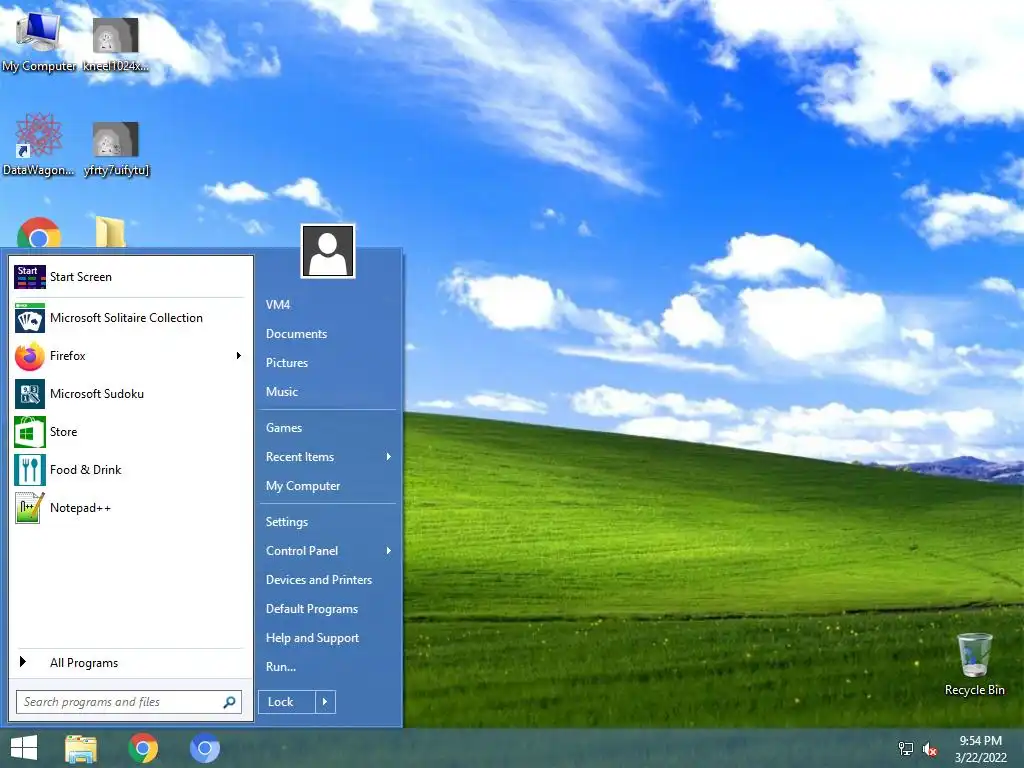Open Games from Start menu
This screenshot has height=768, width=1024.
283,428
